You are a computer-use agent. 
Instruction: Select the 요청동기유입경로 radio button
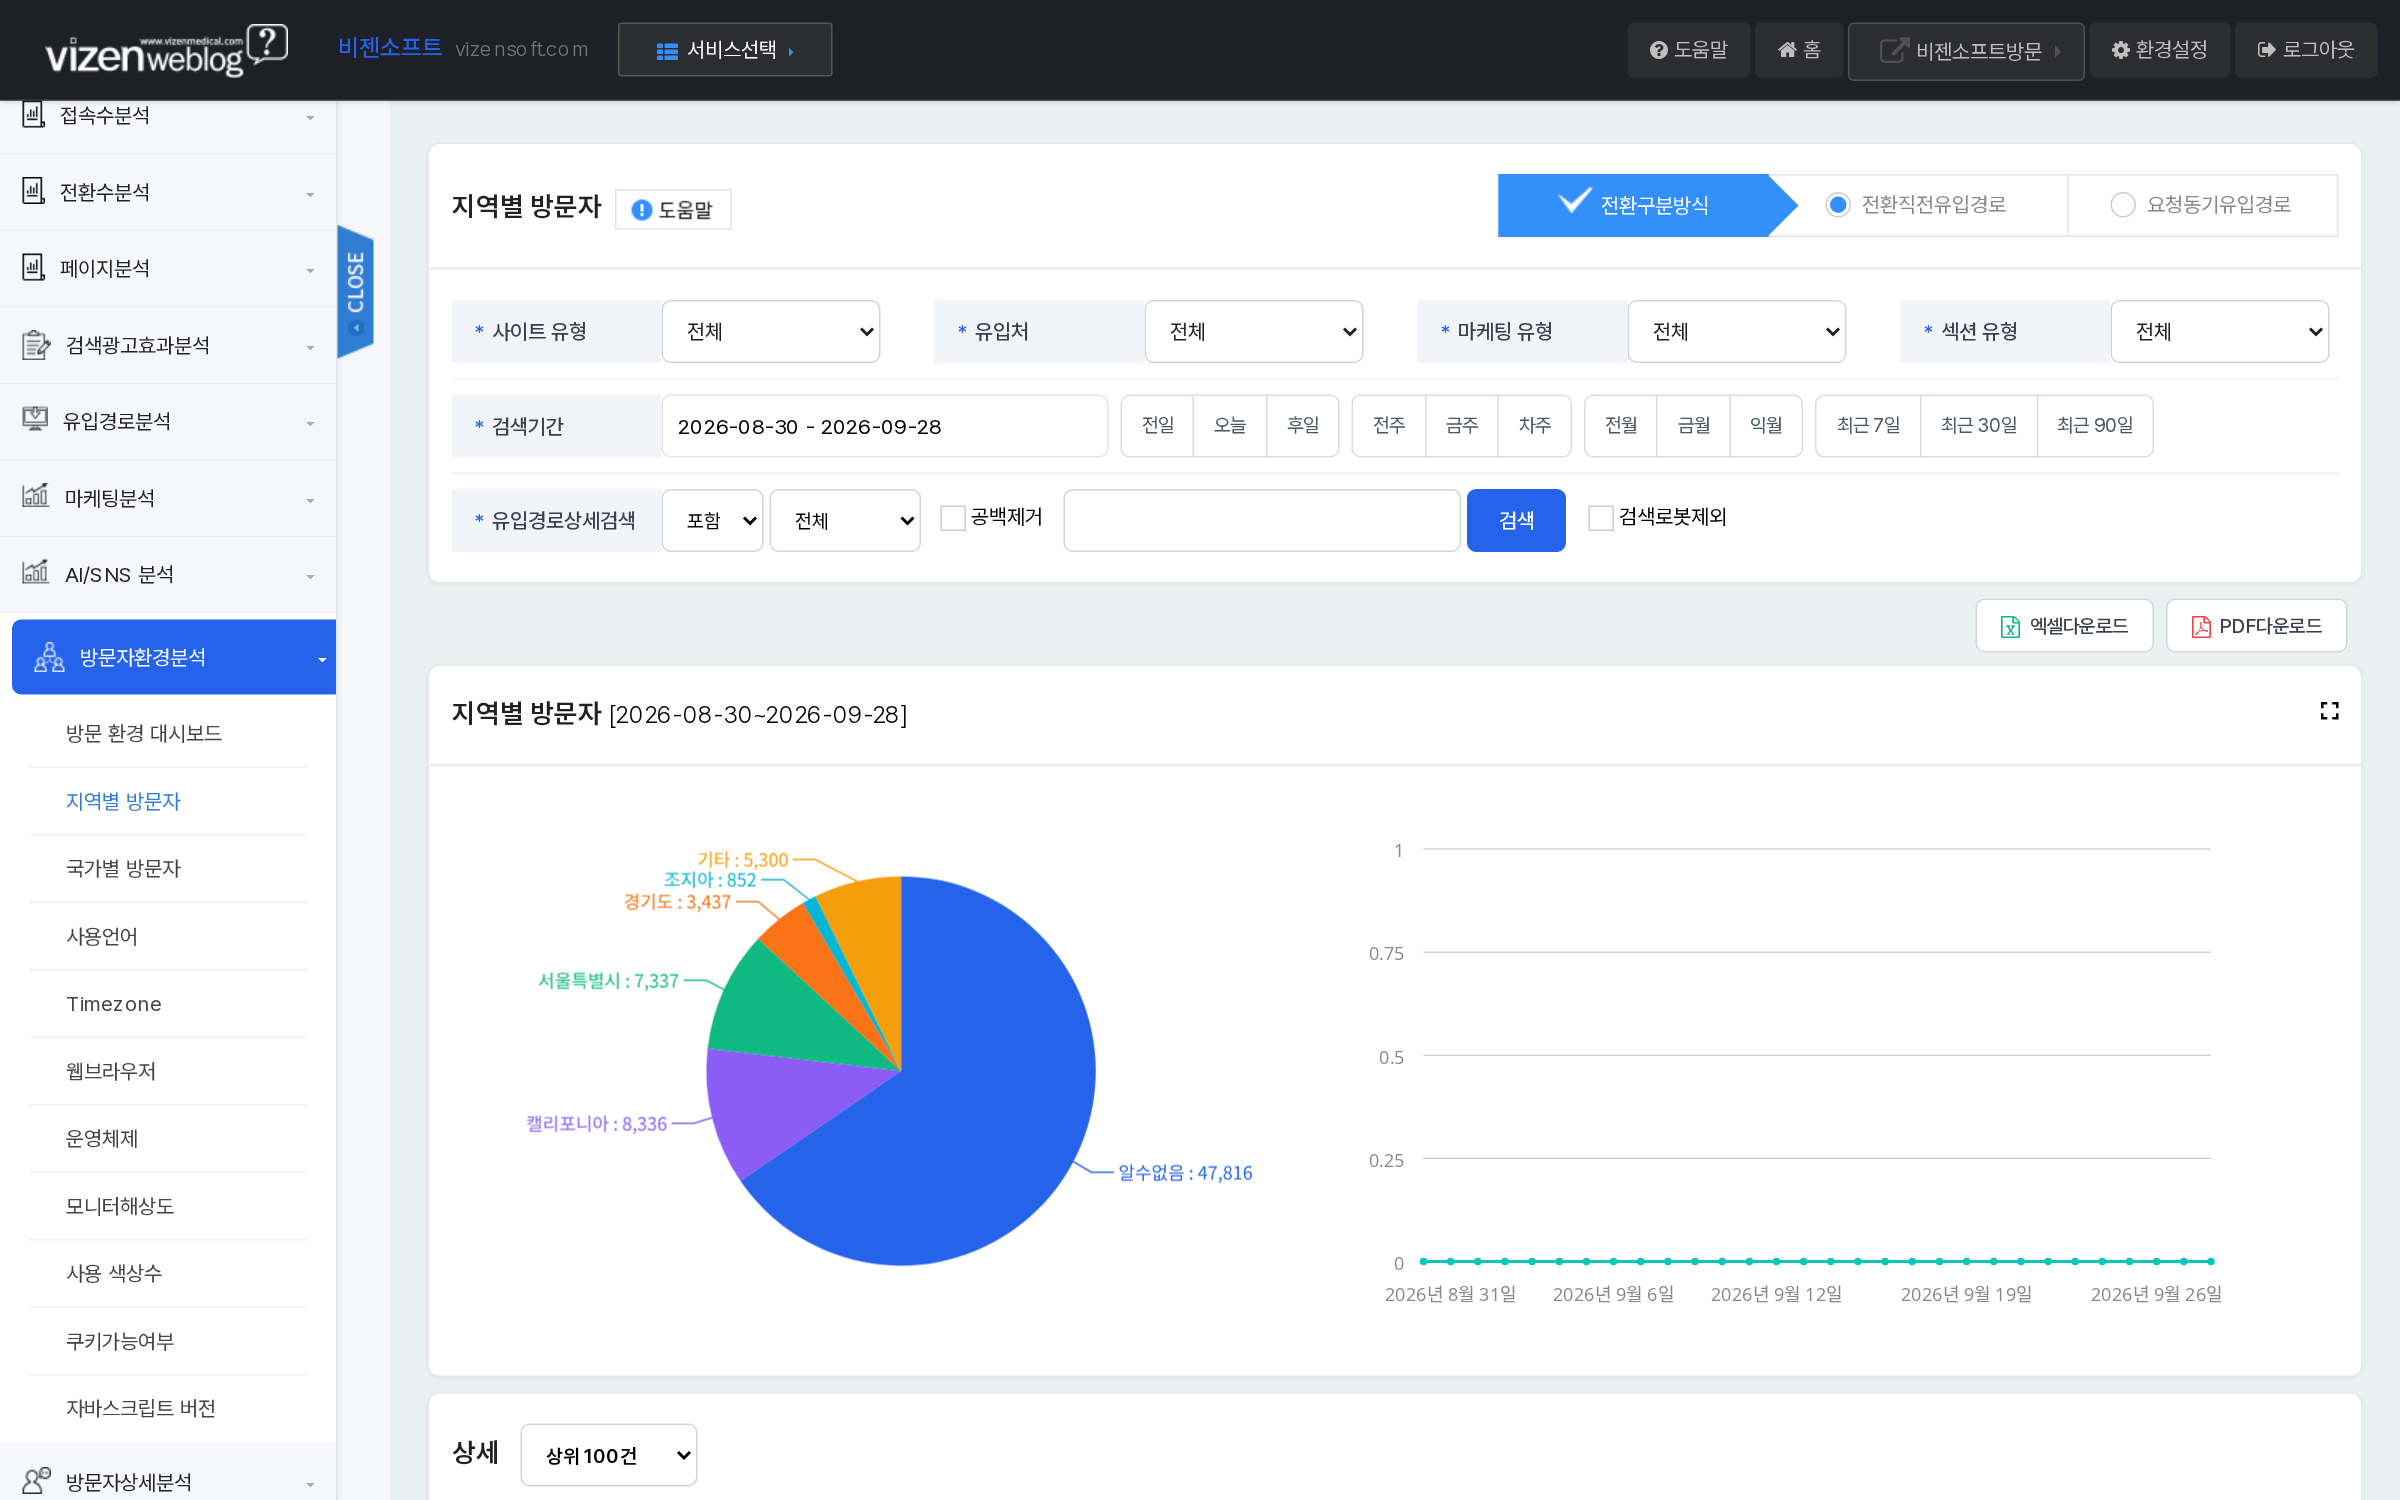2122,205
